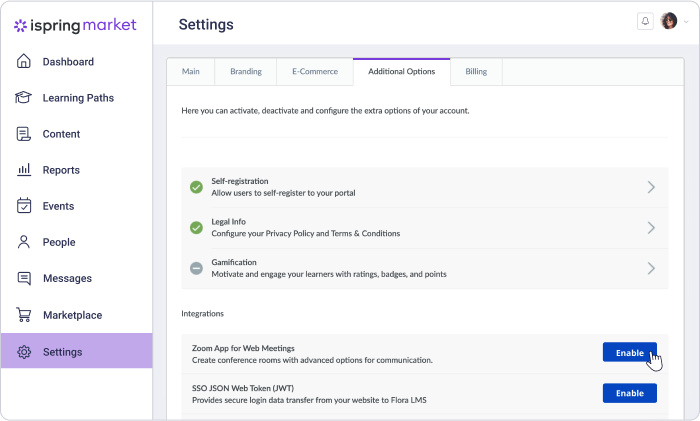Click the Events calendar icon

tap(24, 206)
